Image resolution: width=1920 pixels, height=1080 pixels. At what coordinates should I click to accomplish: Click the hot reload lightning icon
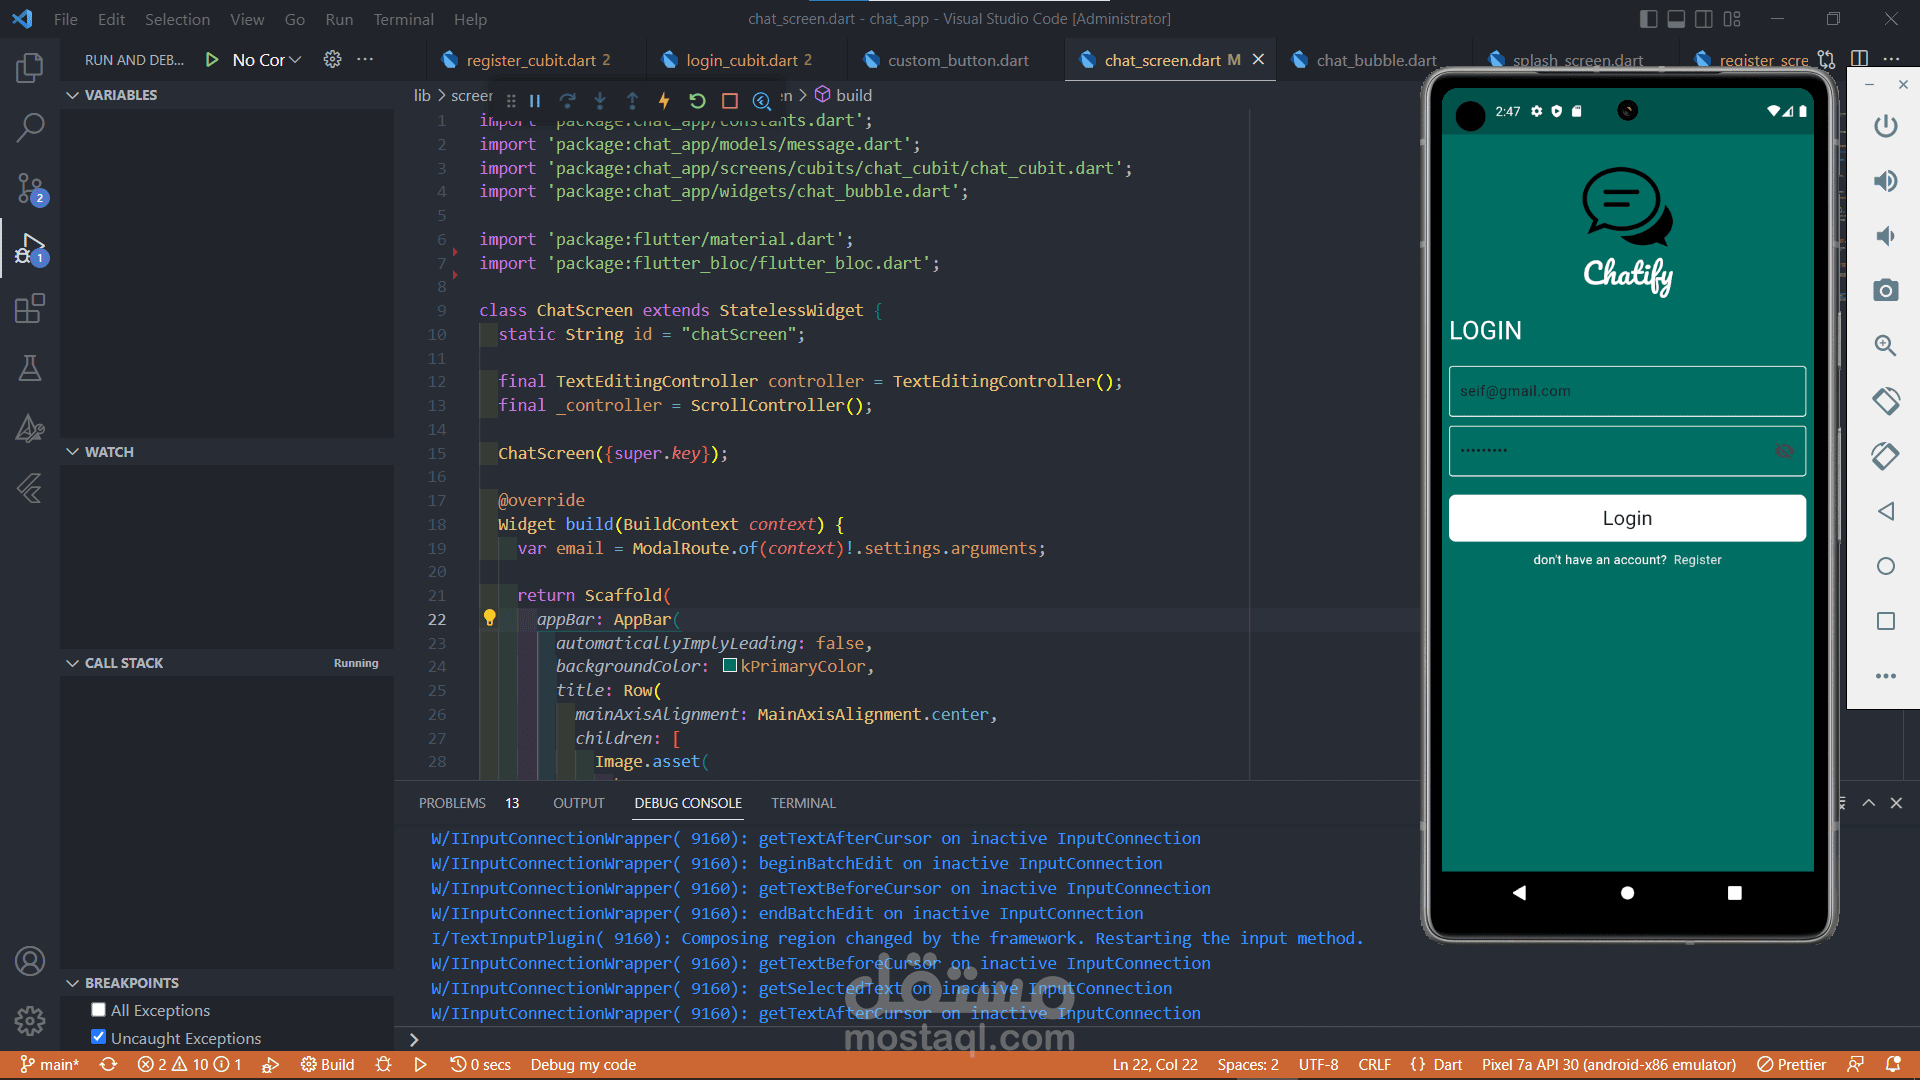tap(664, 100)
